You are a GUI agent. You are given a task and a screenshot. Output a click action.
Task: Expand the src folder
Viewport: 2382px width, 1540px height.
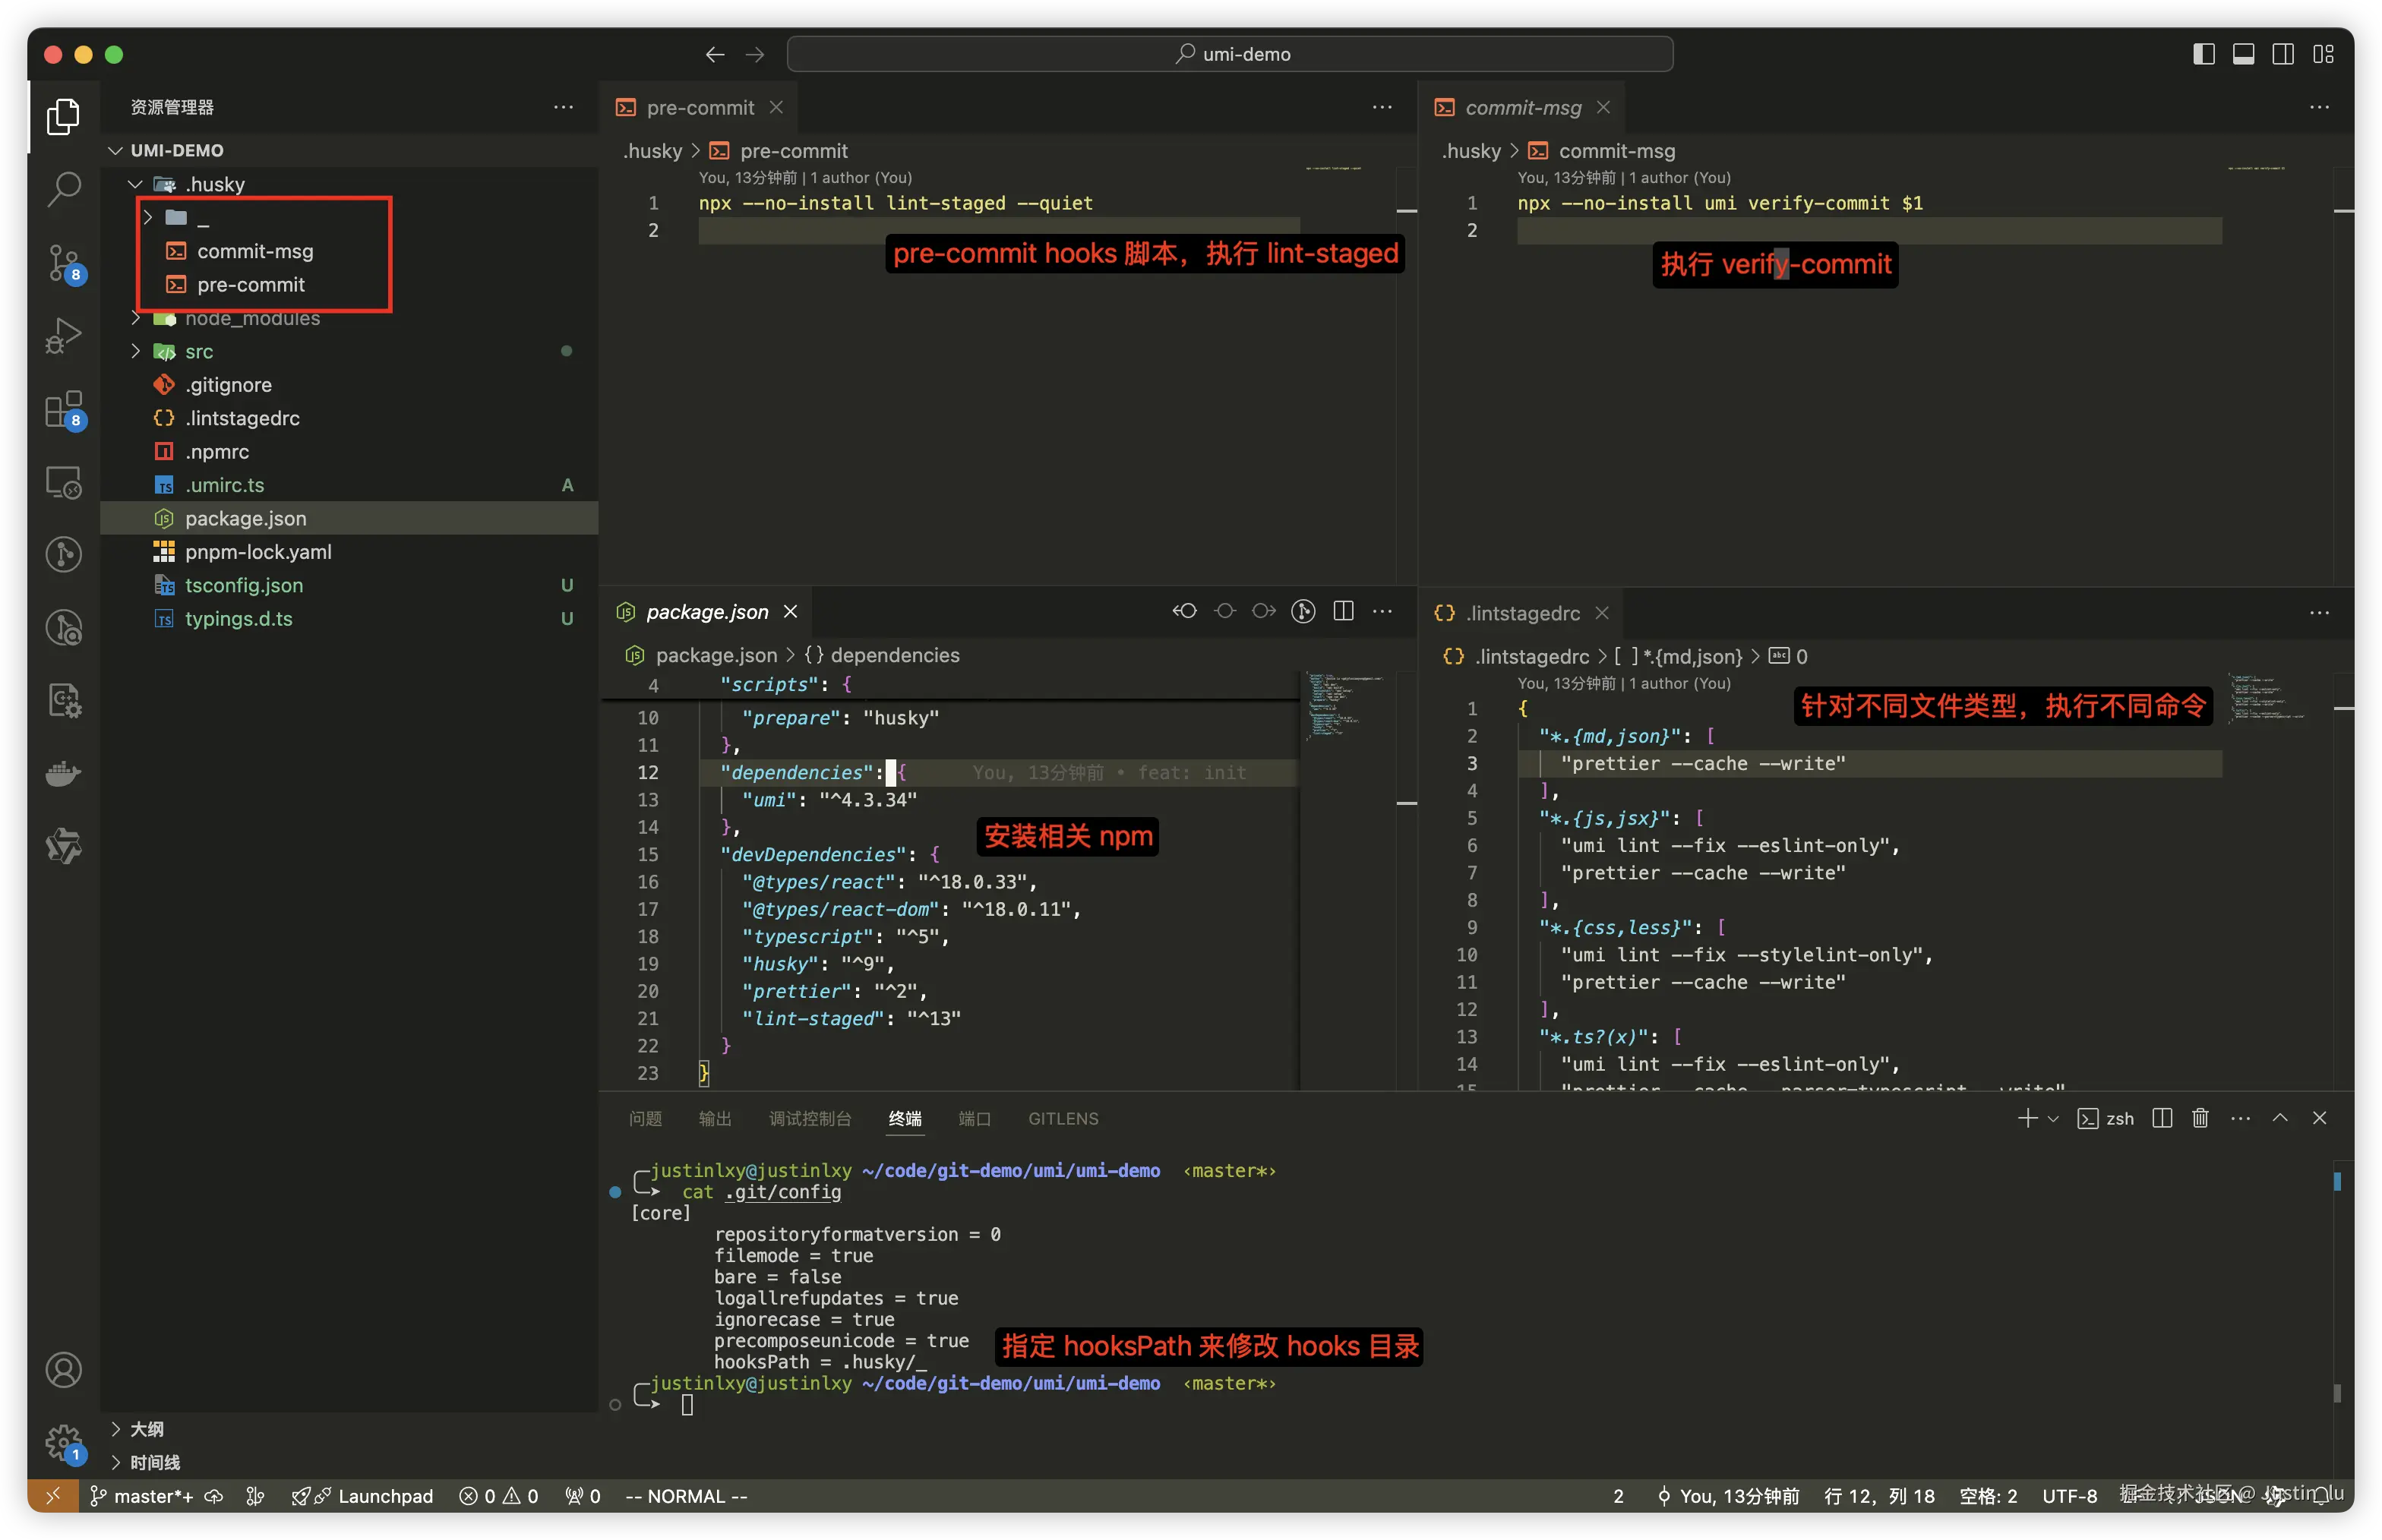(198, 351)
